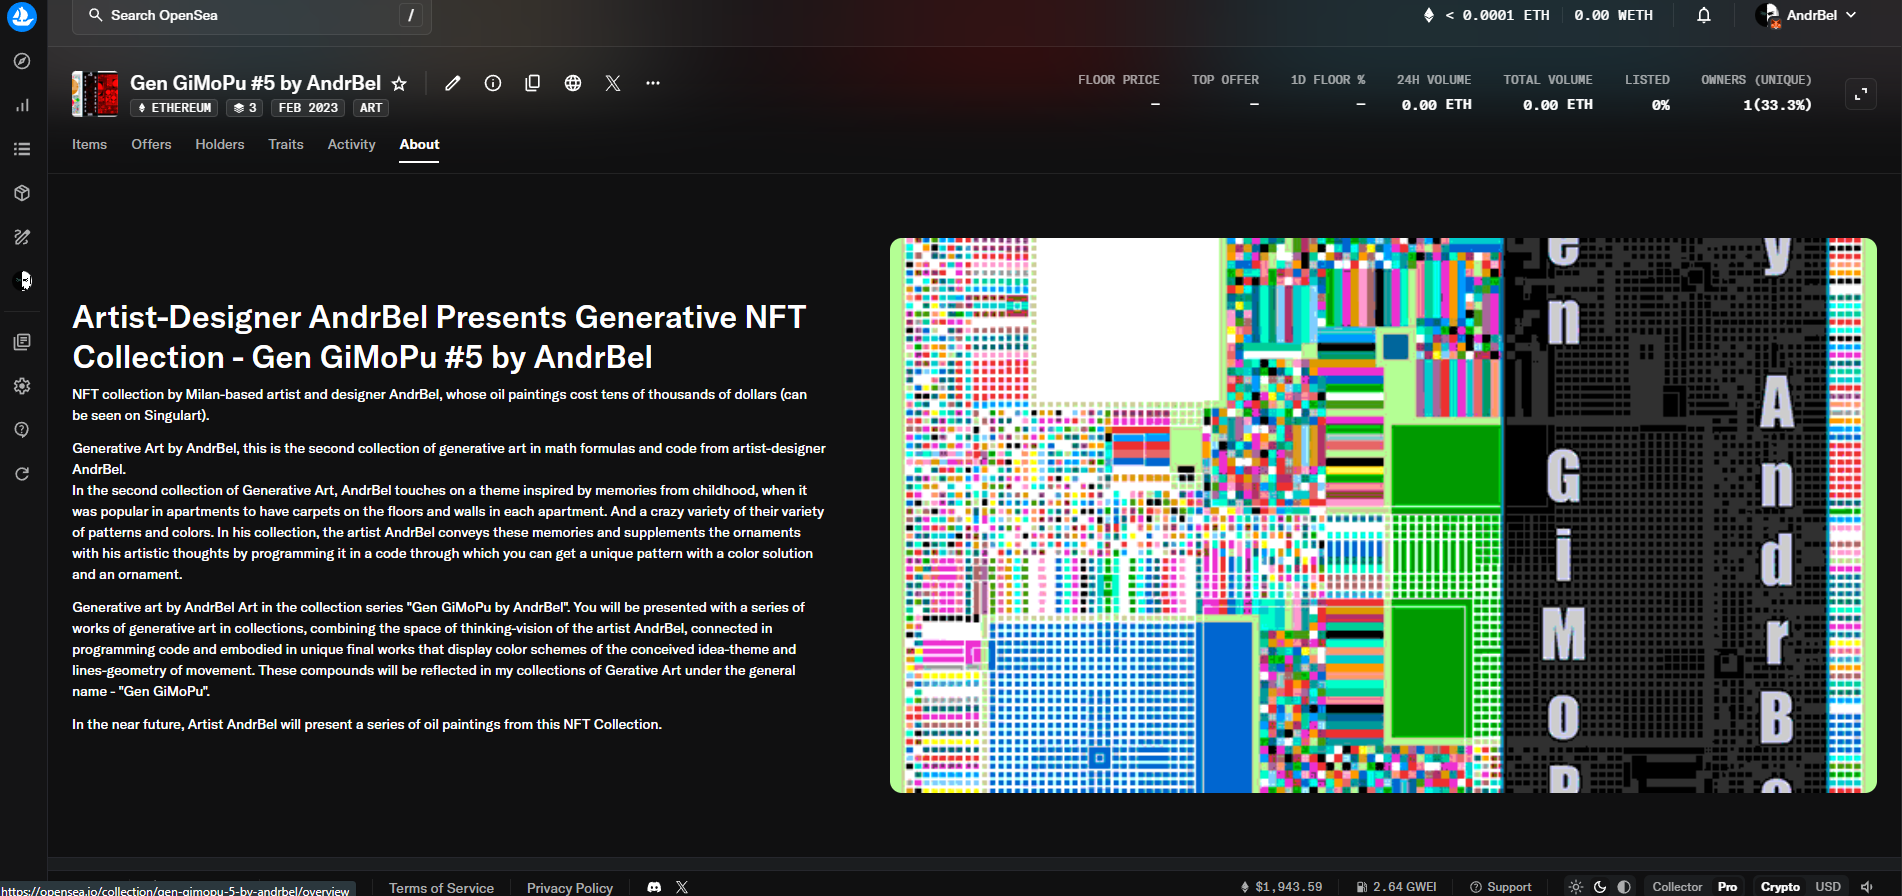Copy the collection link icon
The height and width of the screenshot is (896, 1902).
coord(533,83)
